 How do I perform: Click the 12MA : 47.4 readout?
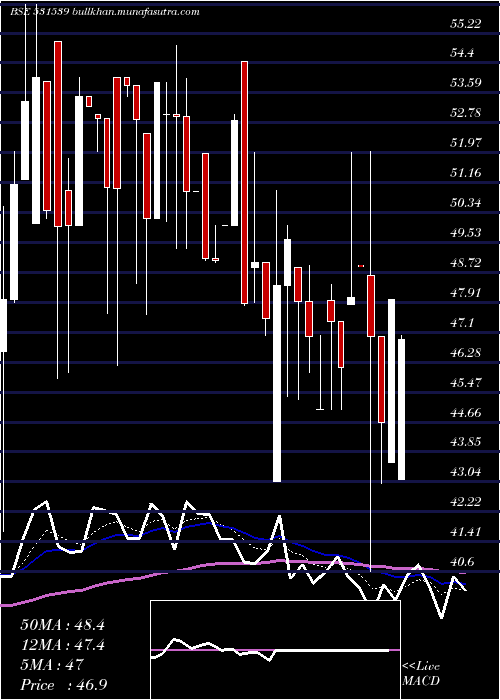62,644
